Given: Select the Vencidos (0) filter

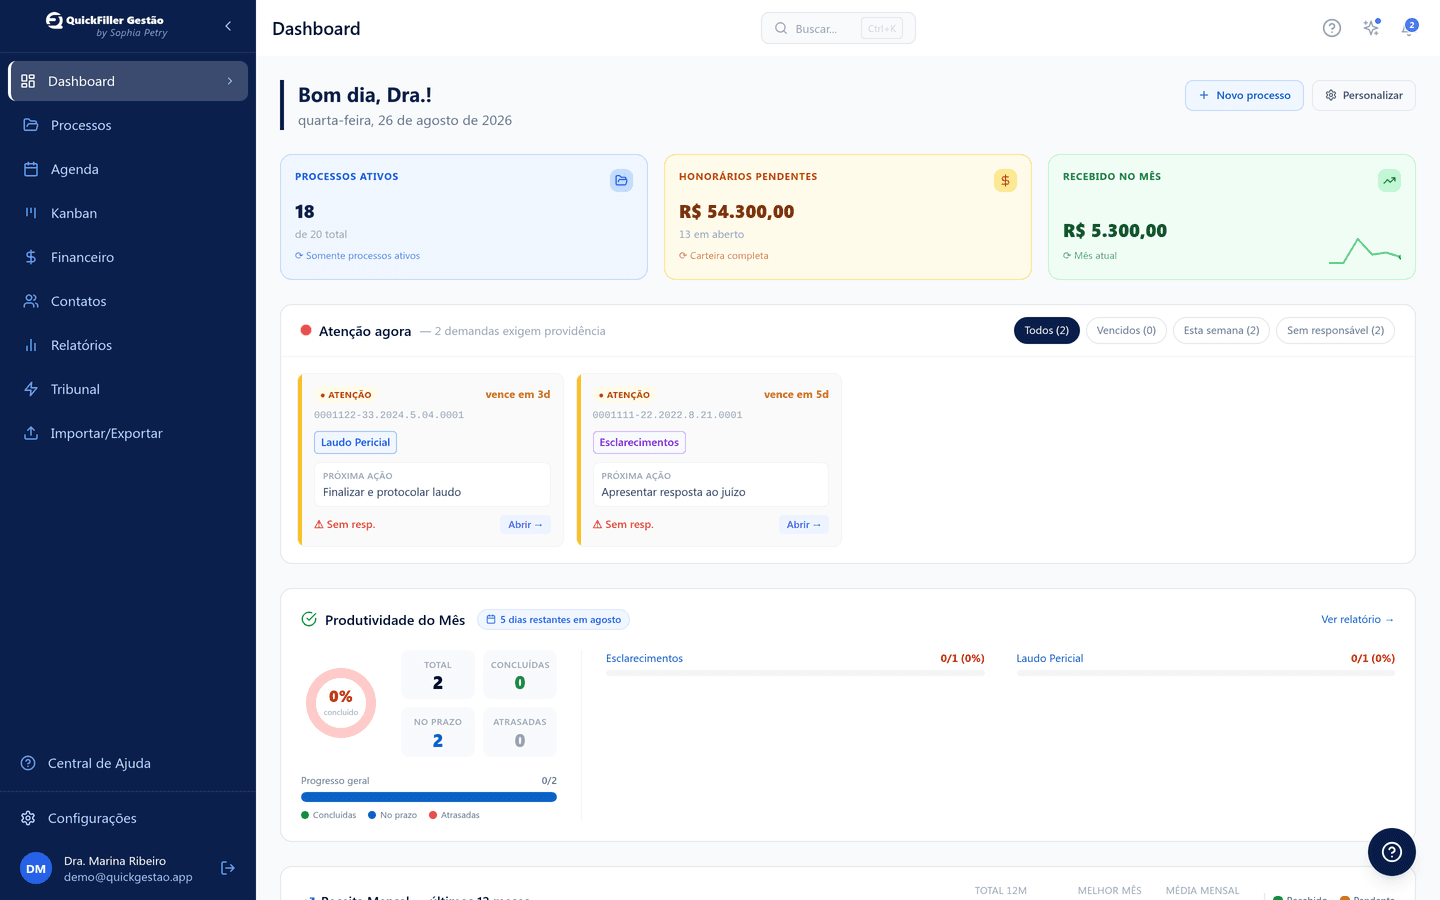Looking at the screenshot, I should [1126, 330].
